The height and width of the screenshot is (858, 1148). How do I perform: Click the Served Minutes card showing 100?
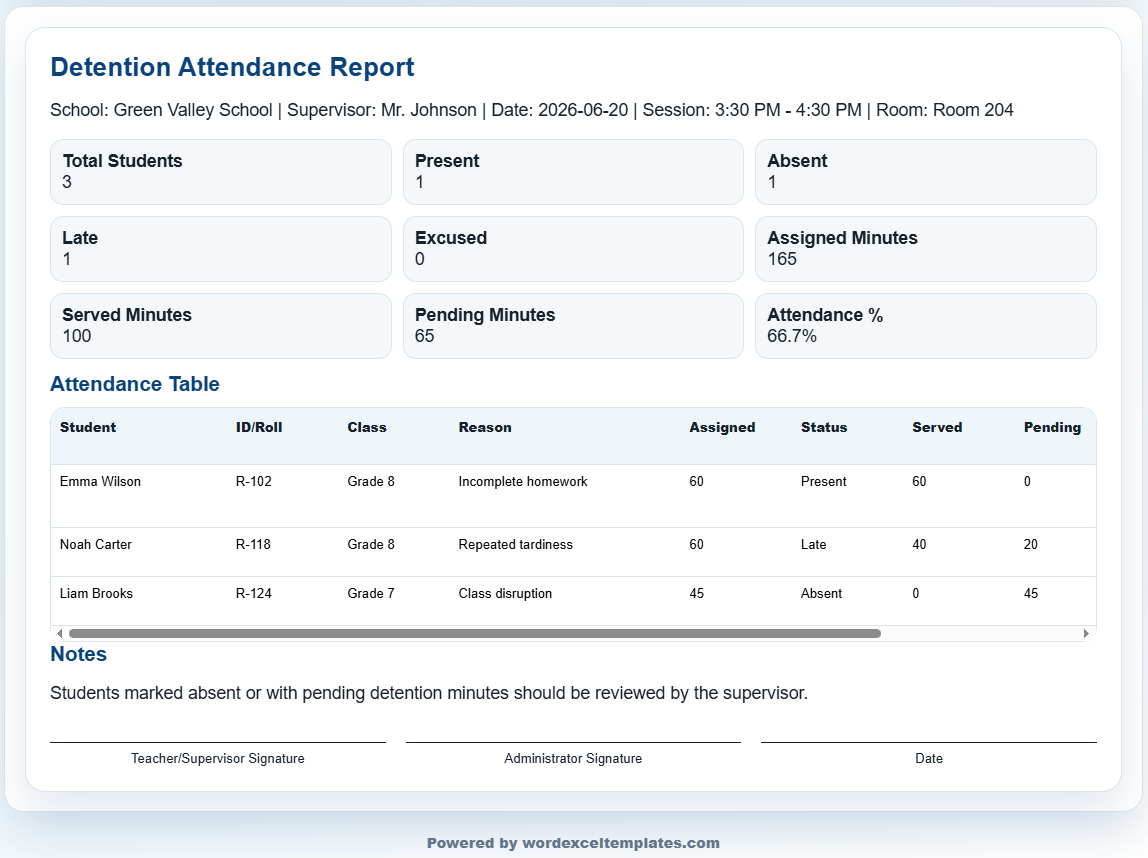point(221,326)
